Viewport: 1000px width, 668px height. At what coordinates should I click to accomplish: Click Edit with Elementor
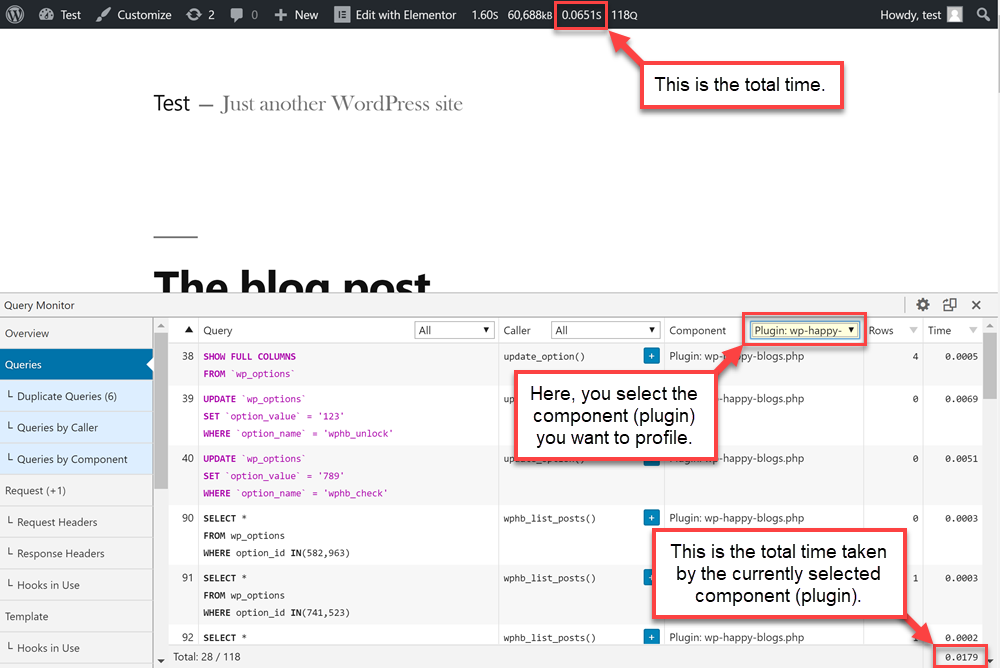click(395, 15)
